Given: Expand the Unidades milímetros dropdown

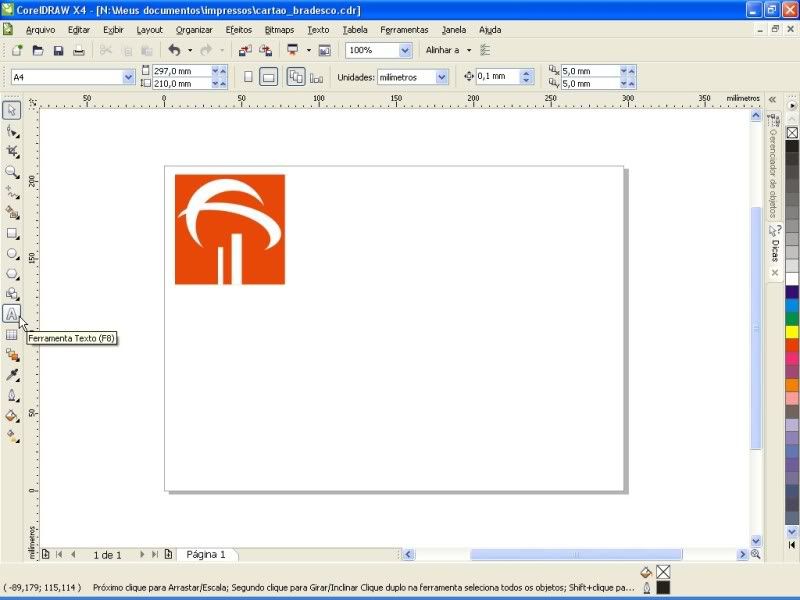Looking at the screenshot, I should pyautogui.click(x=441, y=77).
